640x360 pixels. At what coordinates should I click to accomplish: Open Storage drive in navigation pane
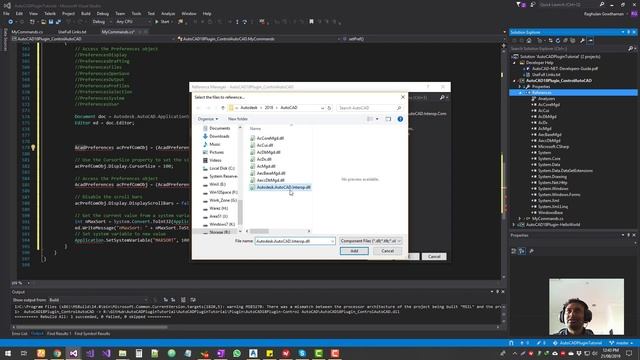tap(220, 232)
